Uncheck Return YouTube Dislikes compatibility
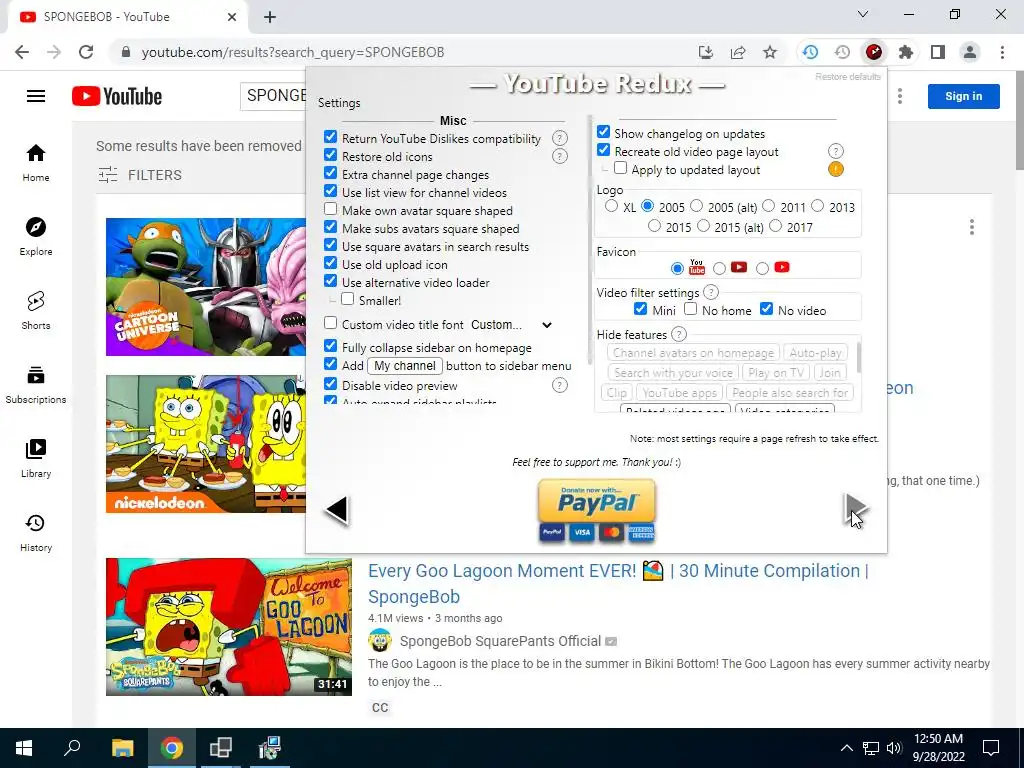Screen dimensions: 1024x768 point(330,137)
